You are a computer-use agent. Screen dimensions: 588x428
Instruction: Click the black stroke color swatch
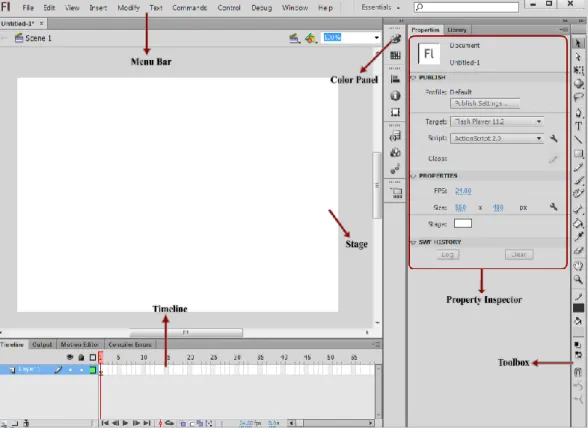click(x=578, y=308)
